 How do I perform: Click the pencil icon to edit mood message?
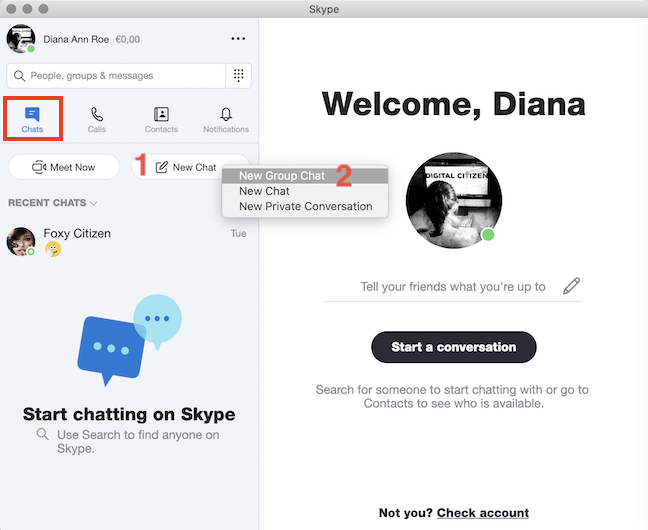(572, 286)
